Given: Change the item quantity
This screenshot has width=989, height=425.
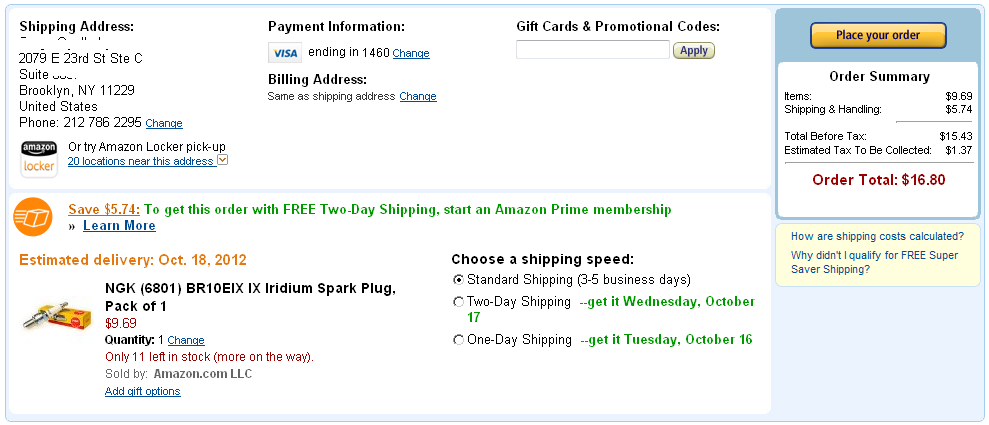Looking at the screenshot, I should [186, 341].
